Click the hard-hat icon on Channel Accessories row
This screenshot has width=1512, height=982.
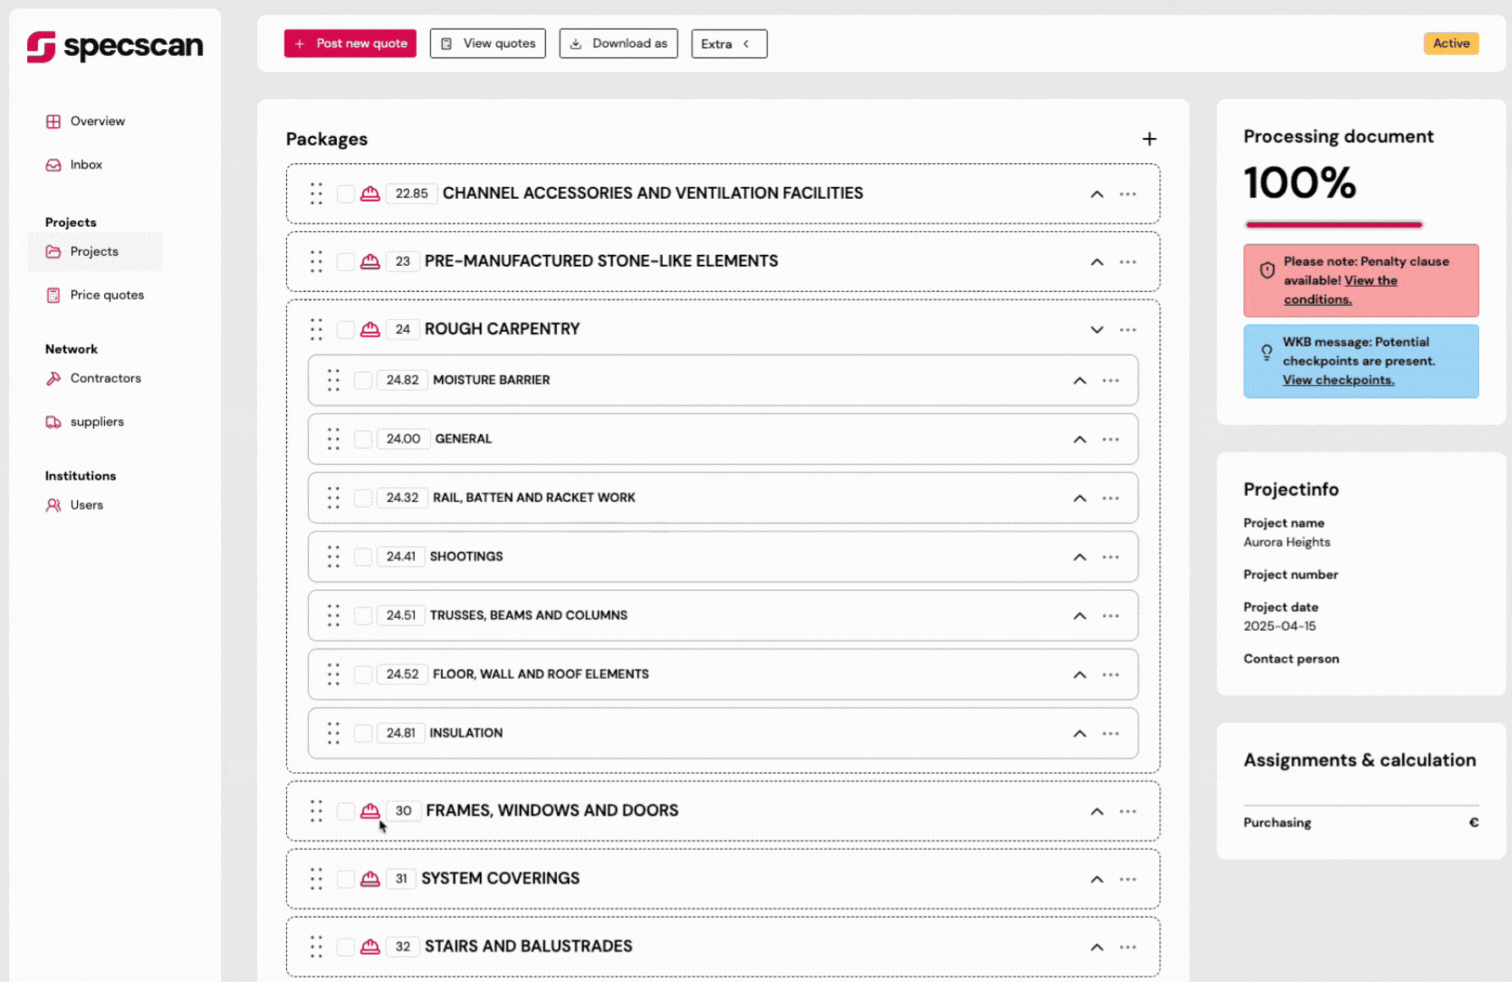click(370, 194)
